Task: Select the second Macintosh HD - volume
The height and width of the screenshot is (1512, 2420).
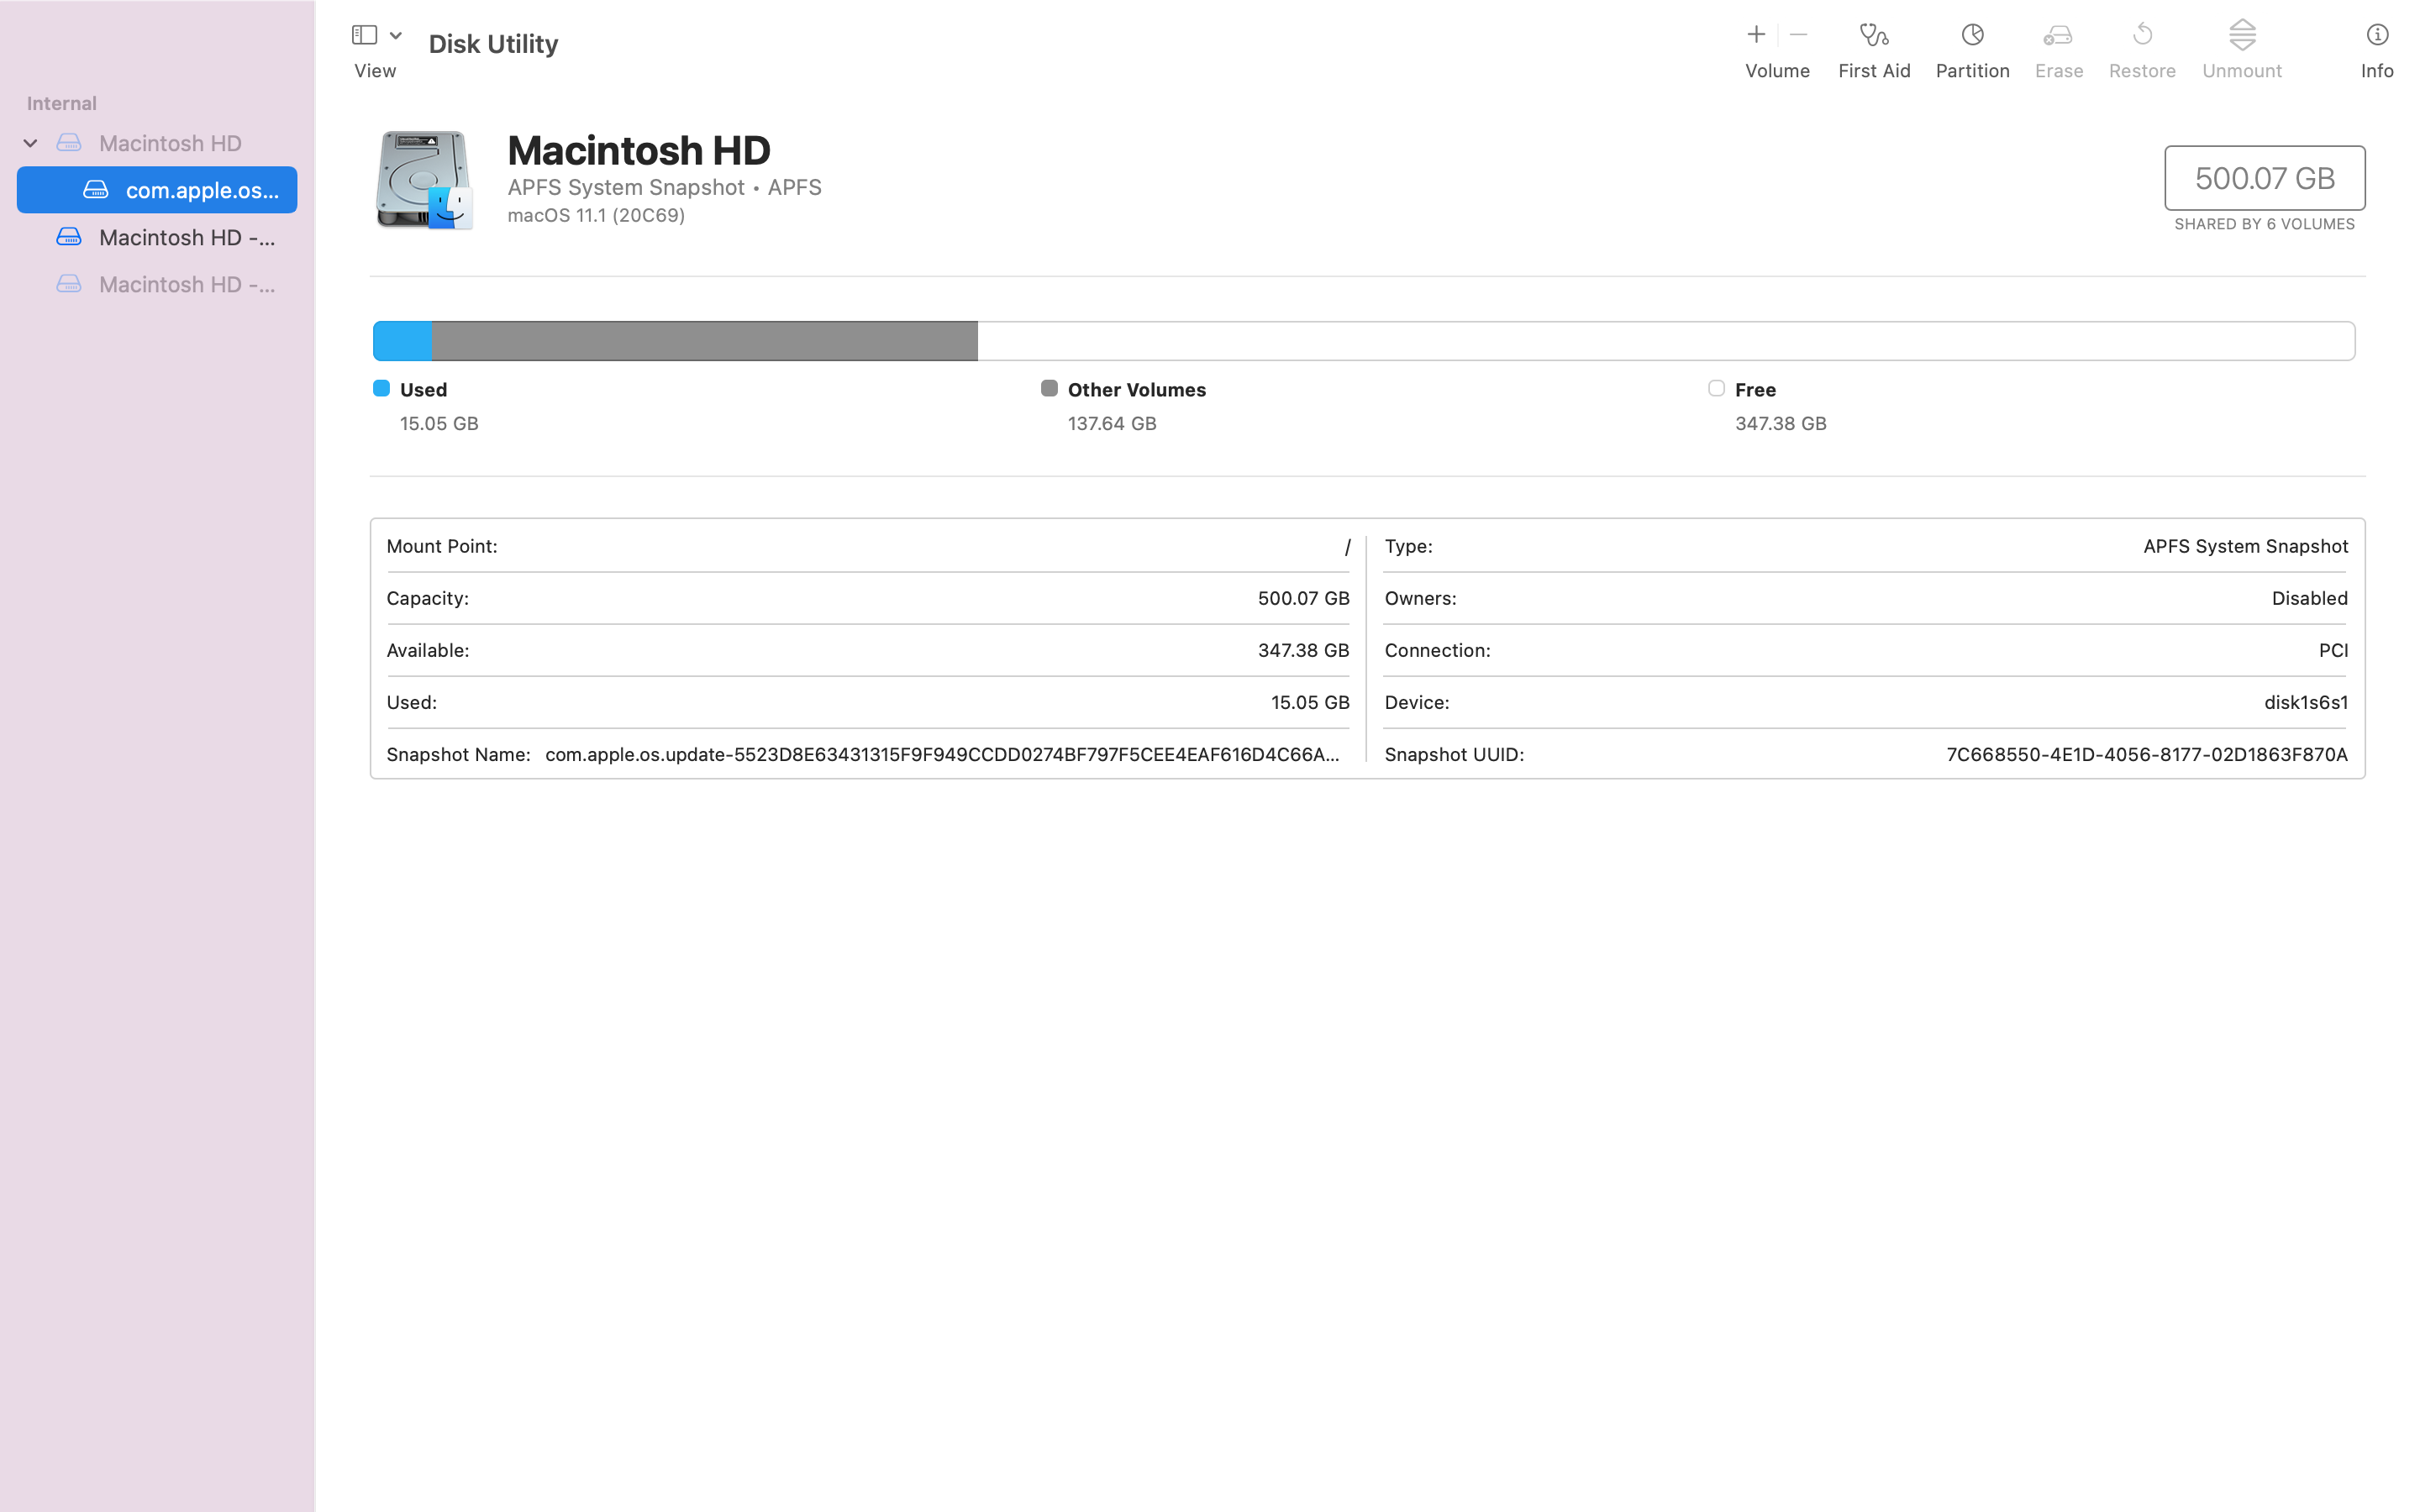Action: coord(186,237)
